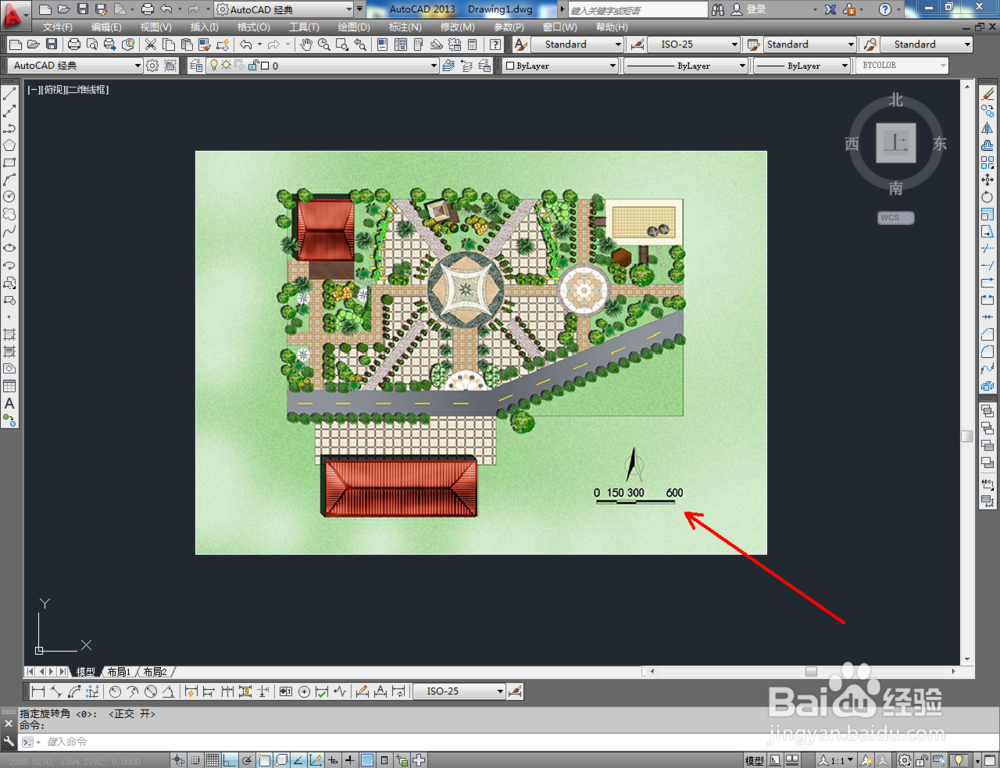Select the Spline draw tool
Screen dimensions: 1000x768
10,231
